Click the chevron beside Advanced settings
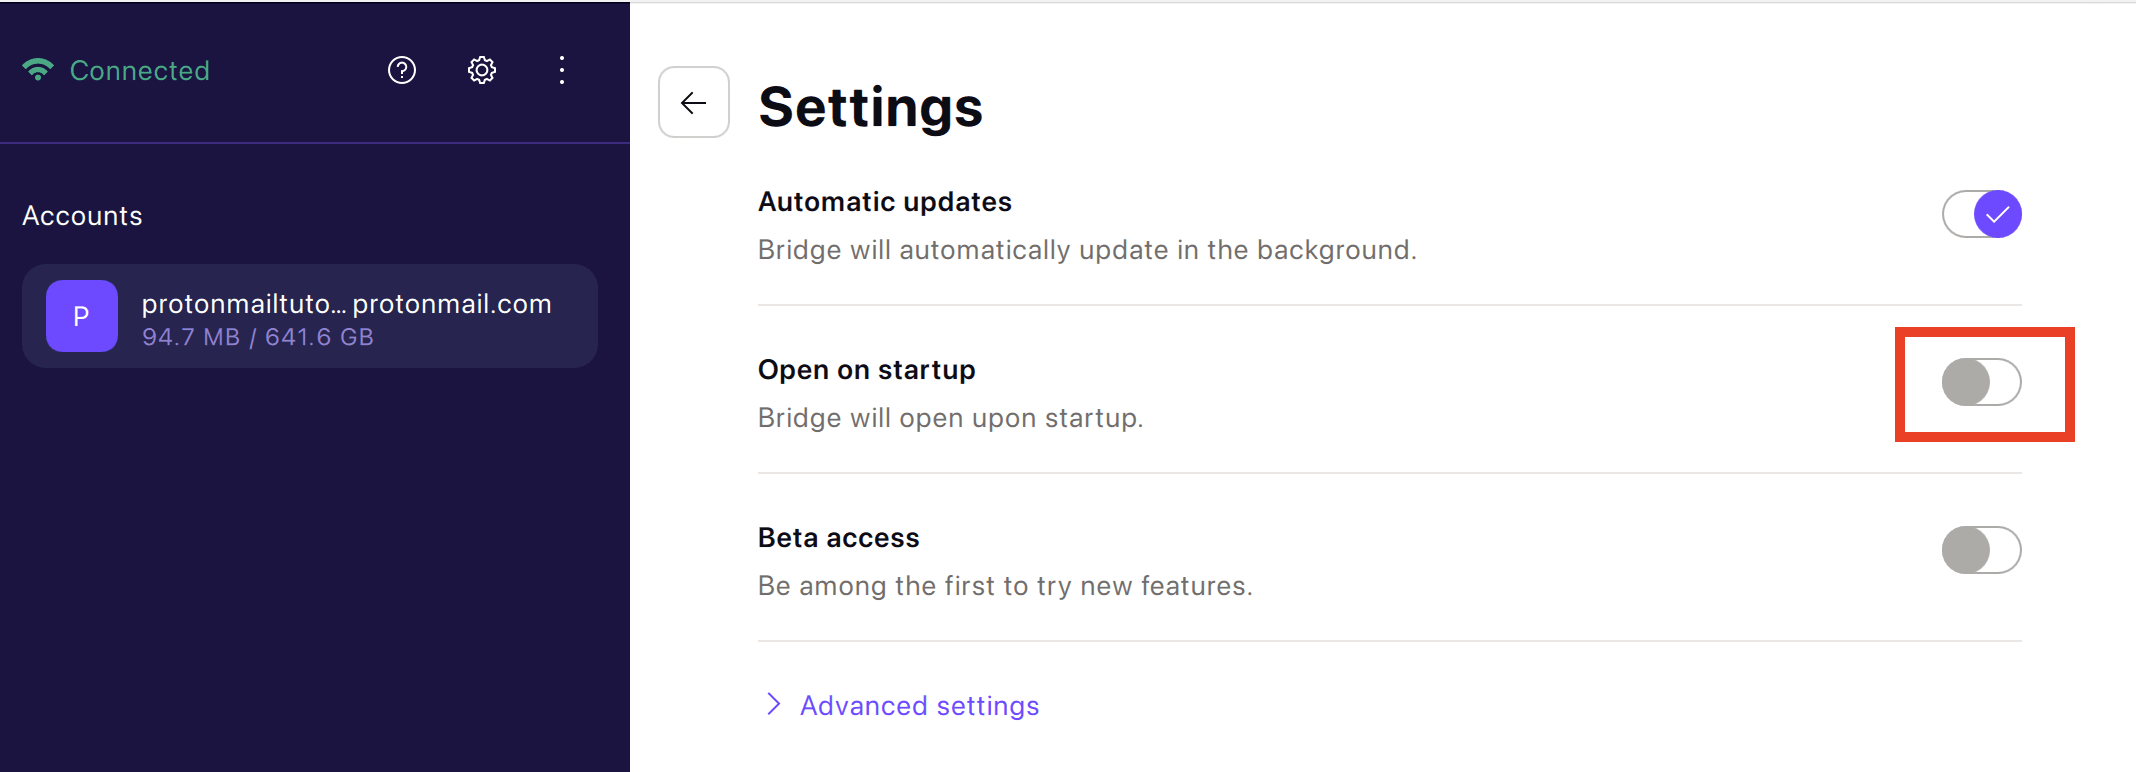Image resolution: width=2136 pixels, height=772 pixels. click(x=773, y=704)
